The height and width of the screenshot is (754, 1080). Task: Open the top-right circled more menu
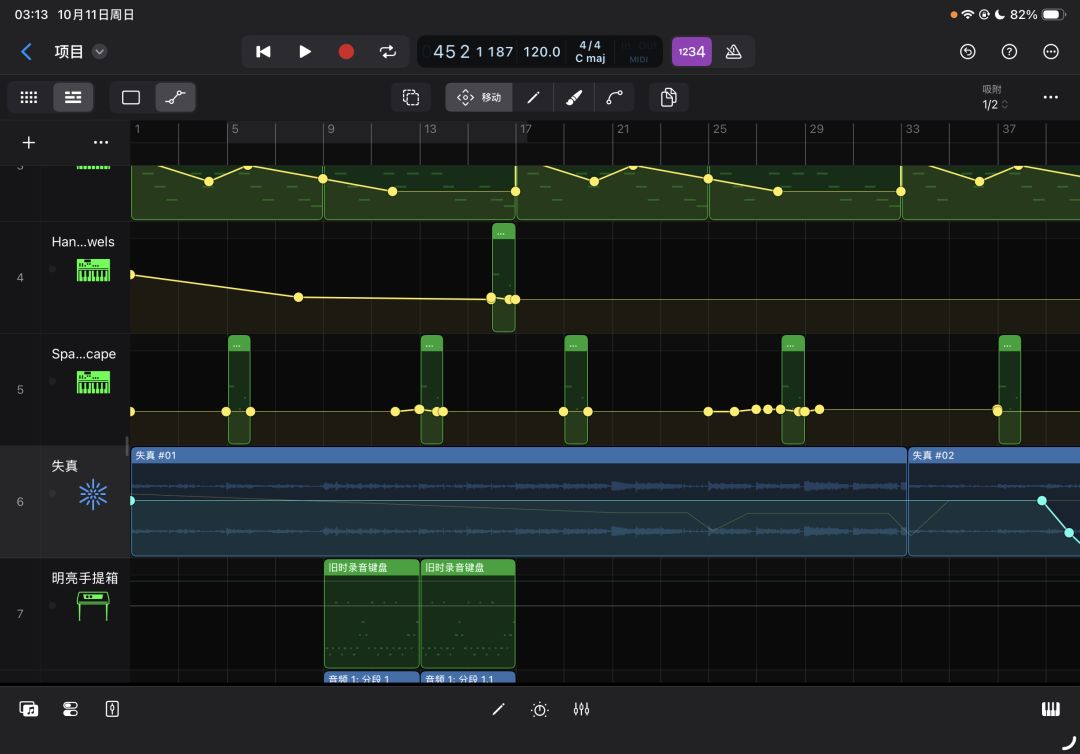pos(1050,52)
